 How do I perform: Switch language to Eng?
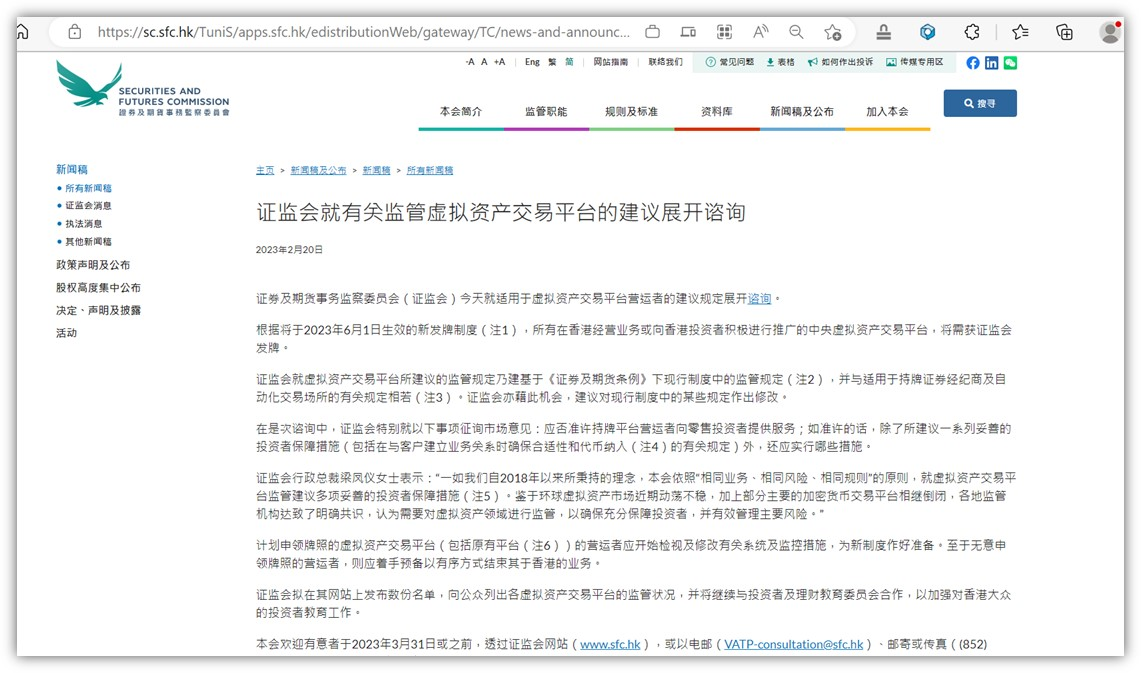pyautogui.click(x=533, y=62)
